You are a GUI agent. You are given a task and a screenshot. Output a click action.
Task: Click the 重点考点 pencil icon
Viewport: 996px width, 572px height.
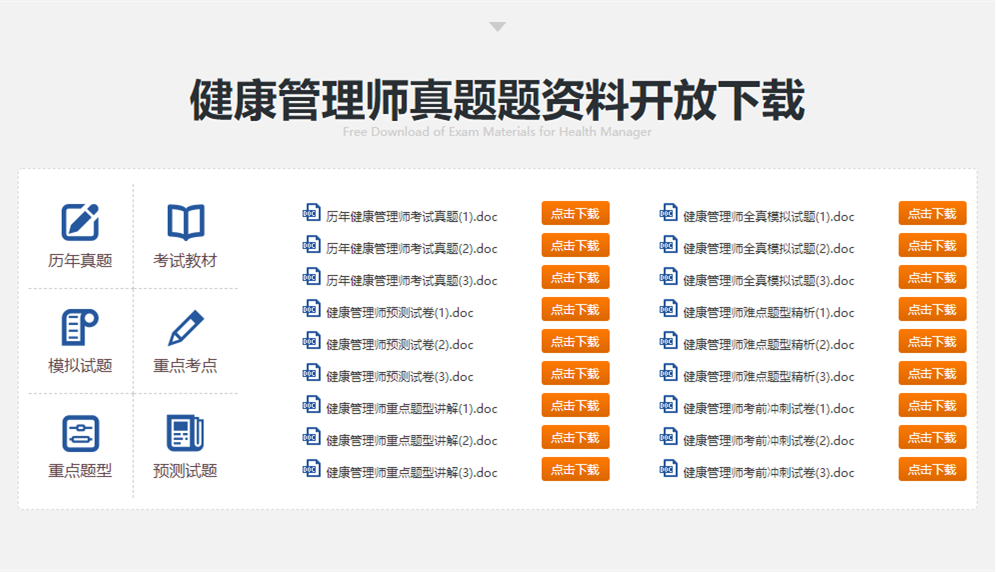click(185, 327)
